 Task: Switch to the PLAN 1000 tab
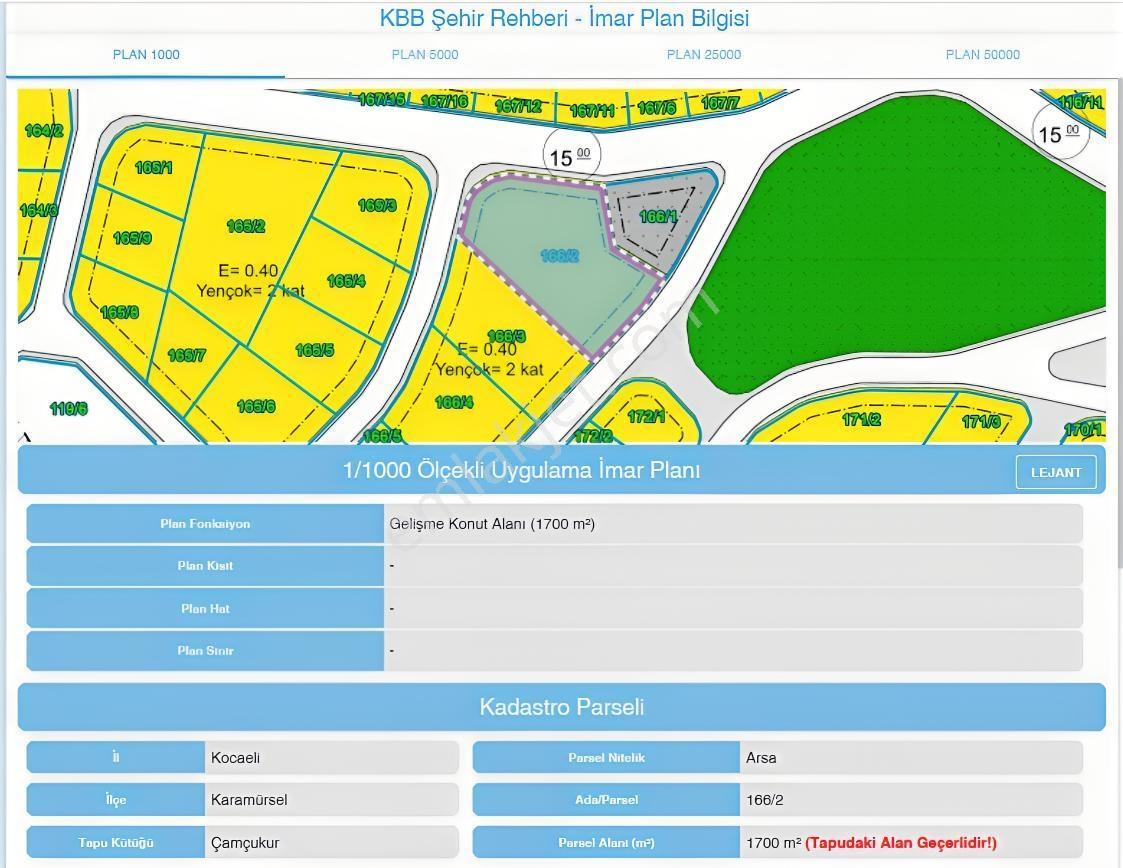[x=146, y=54]
